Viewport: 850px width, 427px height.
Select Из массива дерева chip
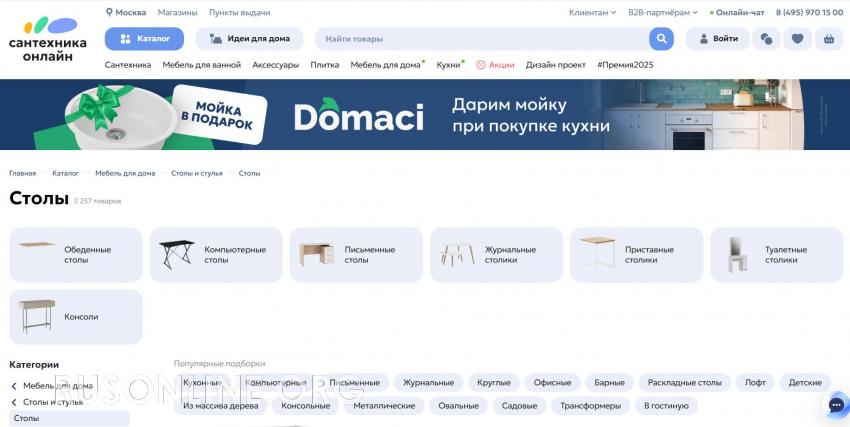tap(221, 406)
